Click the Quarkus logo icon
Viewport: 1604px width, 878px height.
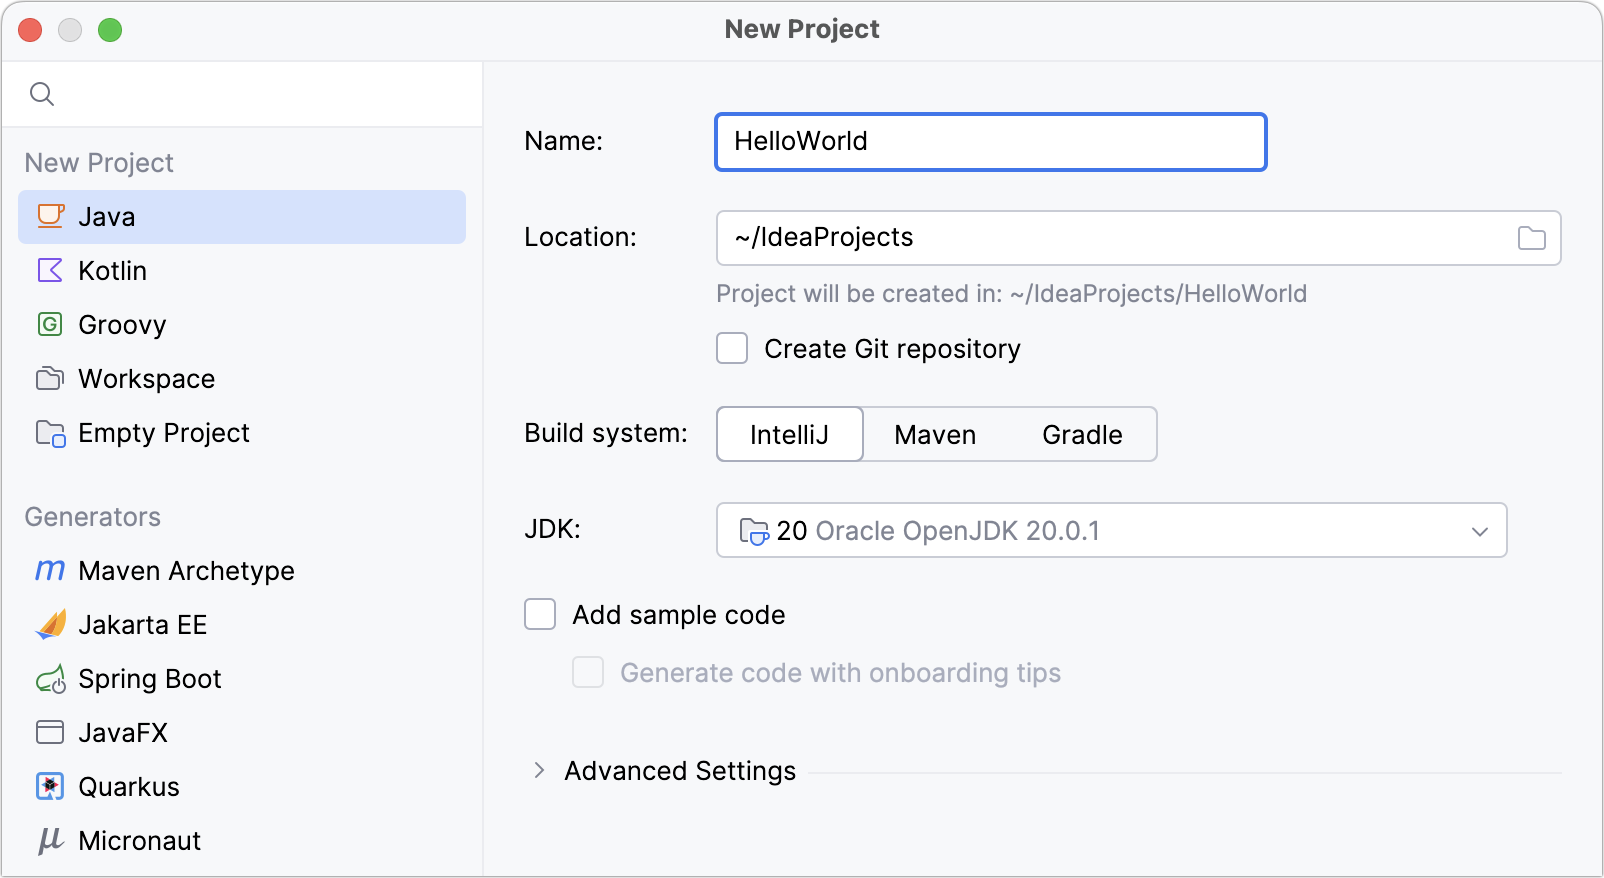[50, 786]
